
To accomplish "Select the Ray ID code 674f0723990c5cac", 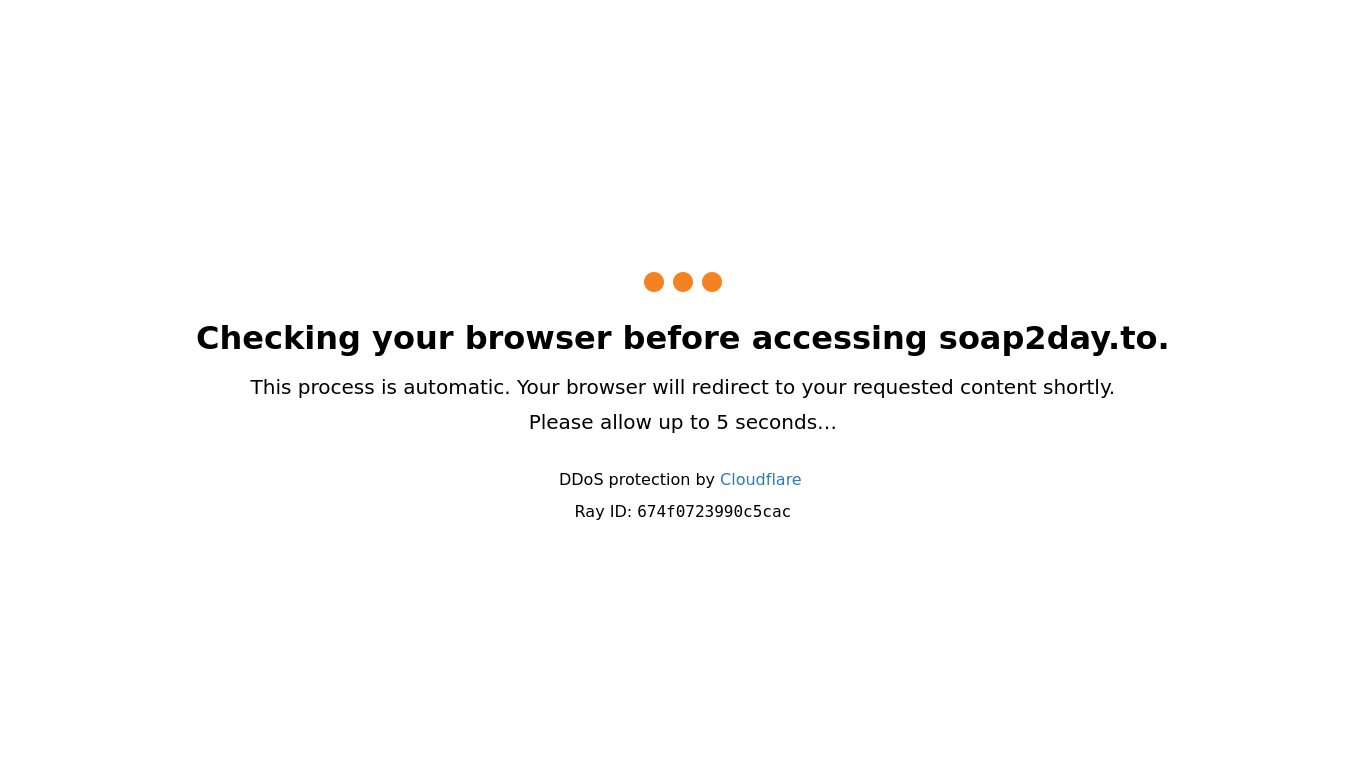I will coord(714,512).
